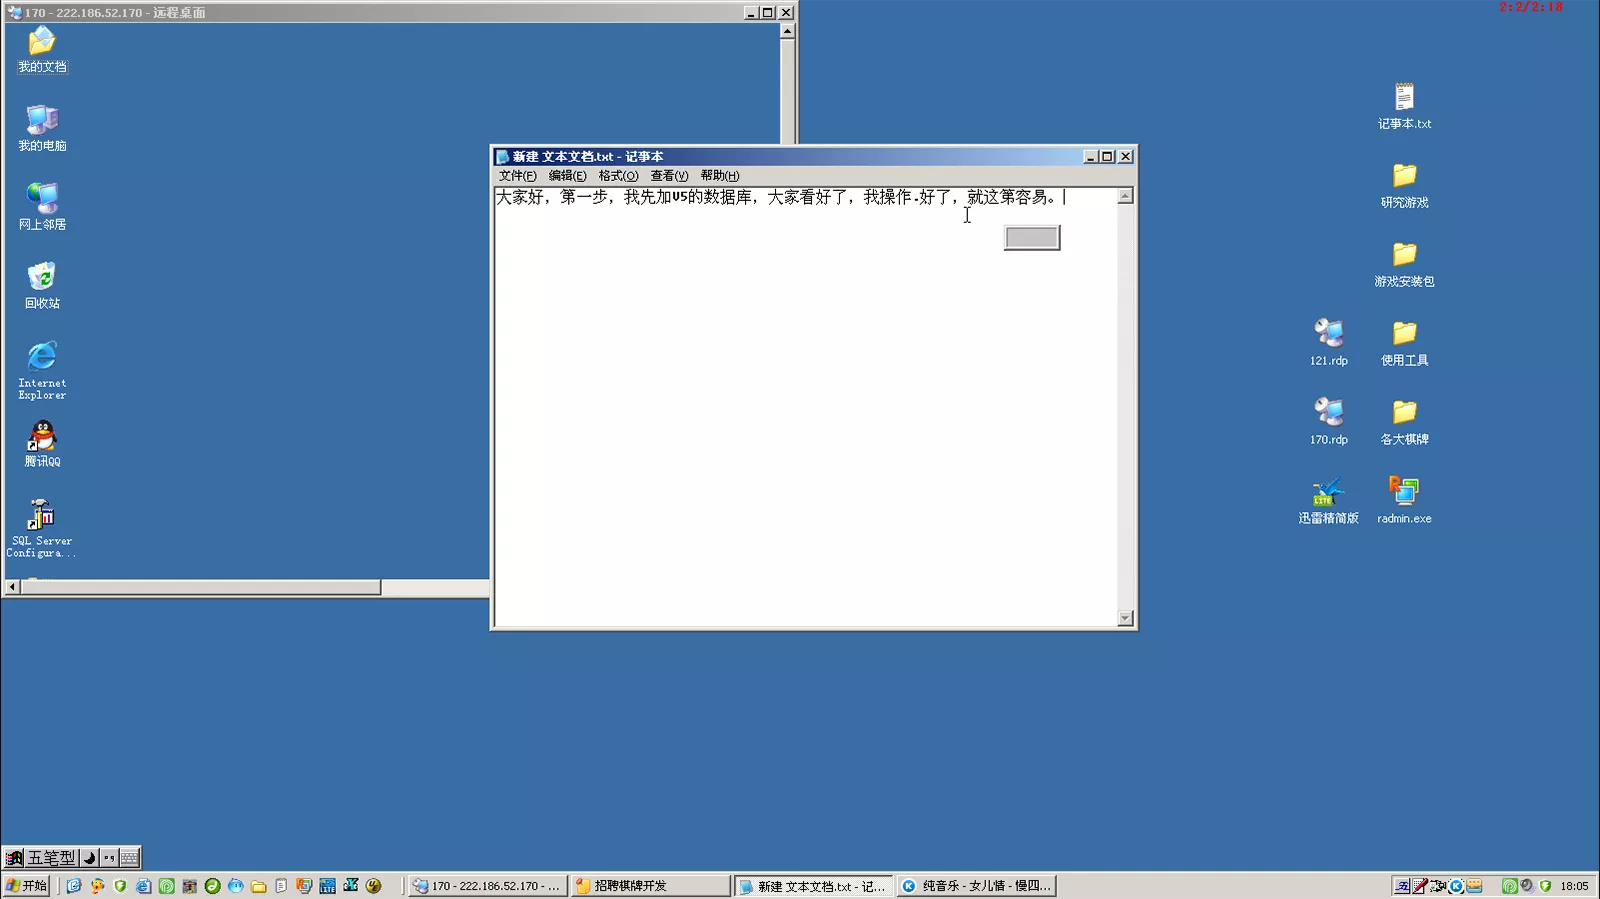Open the 开始 Start button
The width and height of the screenshot is (1600, 899).
(x=27, y=886)
